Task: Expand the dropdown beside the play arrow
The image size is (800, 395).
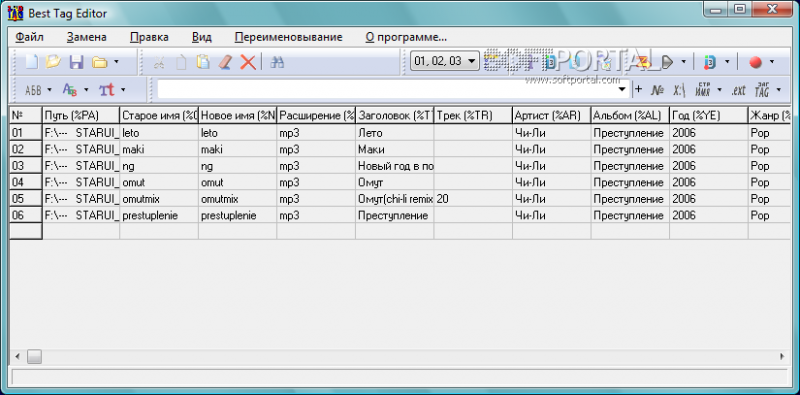Action: pos(684,62)
